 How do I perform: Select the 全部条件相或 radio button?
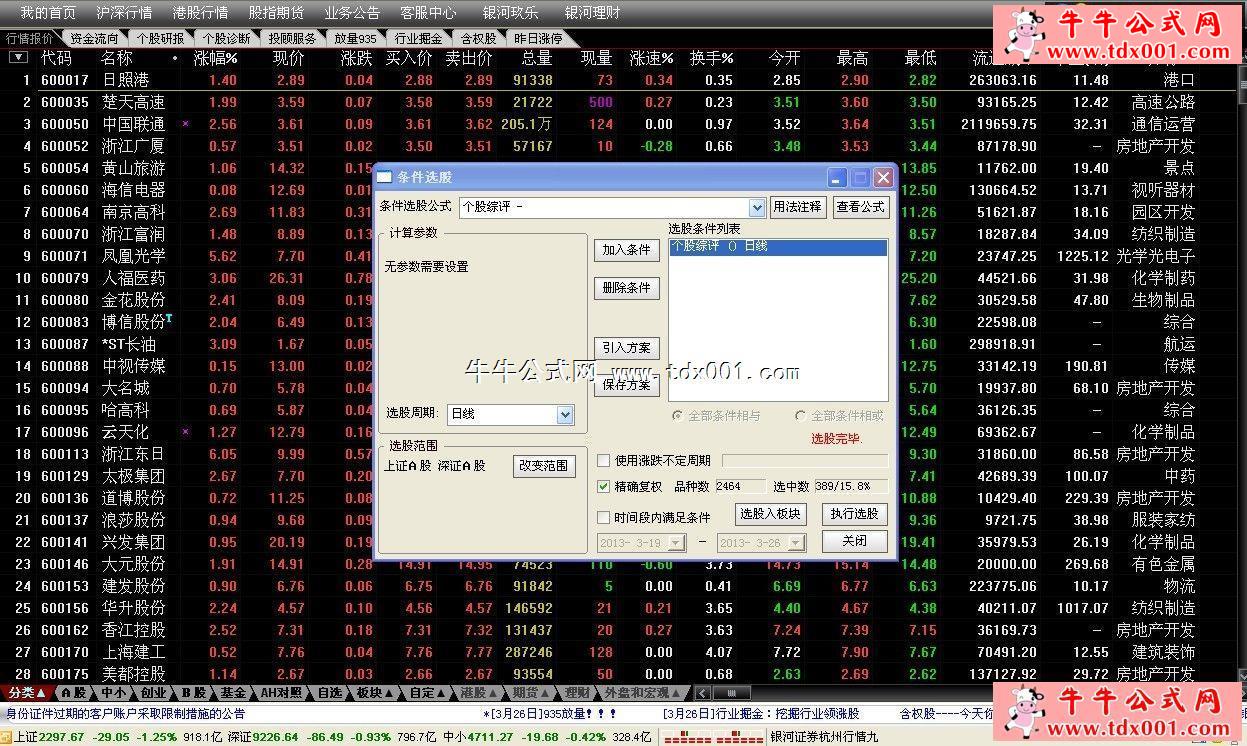[801, 416]
